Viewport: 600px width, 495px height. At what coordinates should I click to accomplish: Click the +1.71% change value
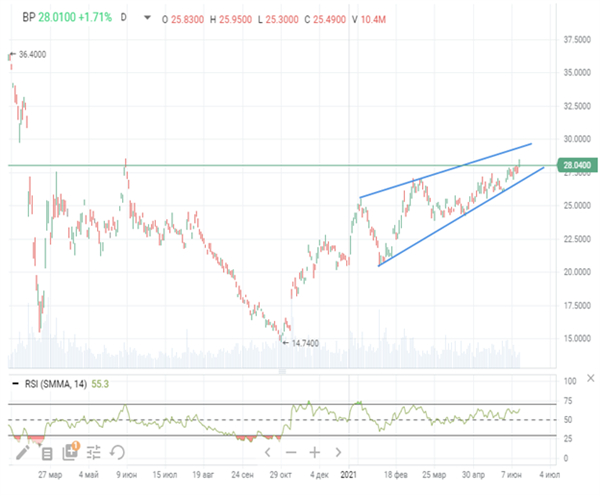(x=95, y=17)
